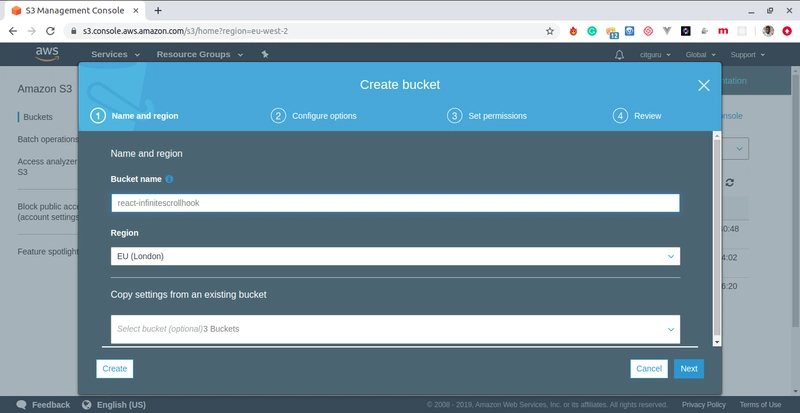Click the Feedback speech bubble icon
Image resolution: width=800 pixels, height=413 pixels.
(21, 405)
